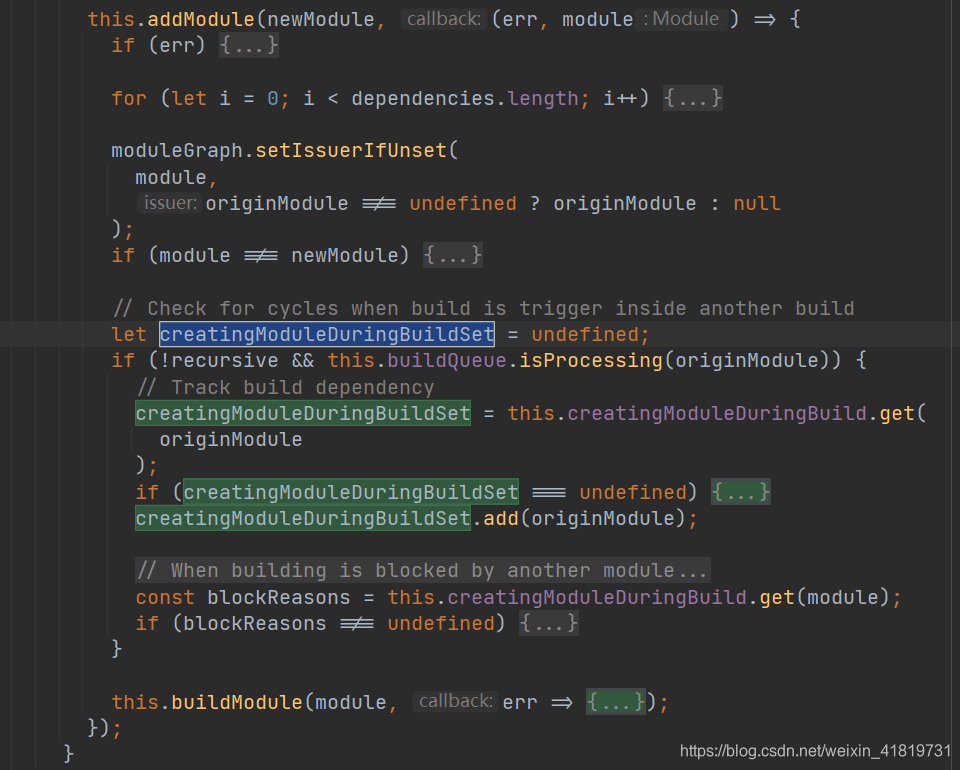Expand folded 'When building is blocked' comment
Viewport: 960px width, 770px height.
pos(422,570)
